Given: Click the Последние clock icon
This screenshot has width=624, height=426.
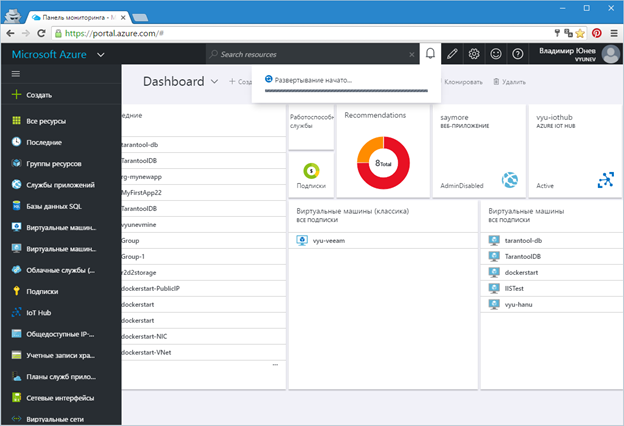Looking at the screenshot, I should tap(16, 142).
